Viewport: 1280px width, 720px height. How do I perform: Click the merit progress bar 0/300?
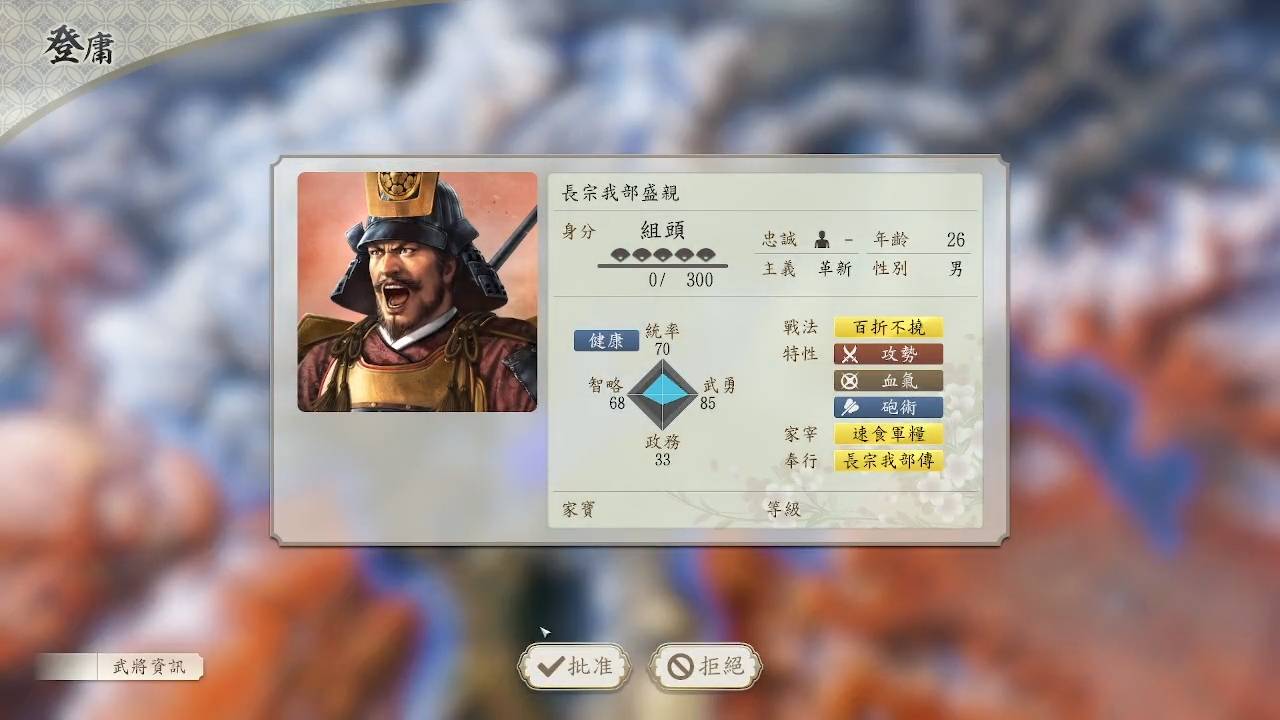pos(663,267)
